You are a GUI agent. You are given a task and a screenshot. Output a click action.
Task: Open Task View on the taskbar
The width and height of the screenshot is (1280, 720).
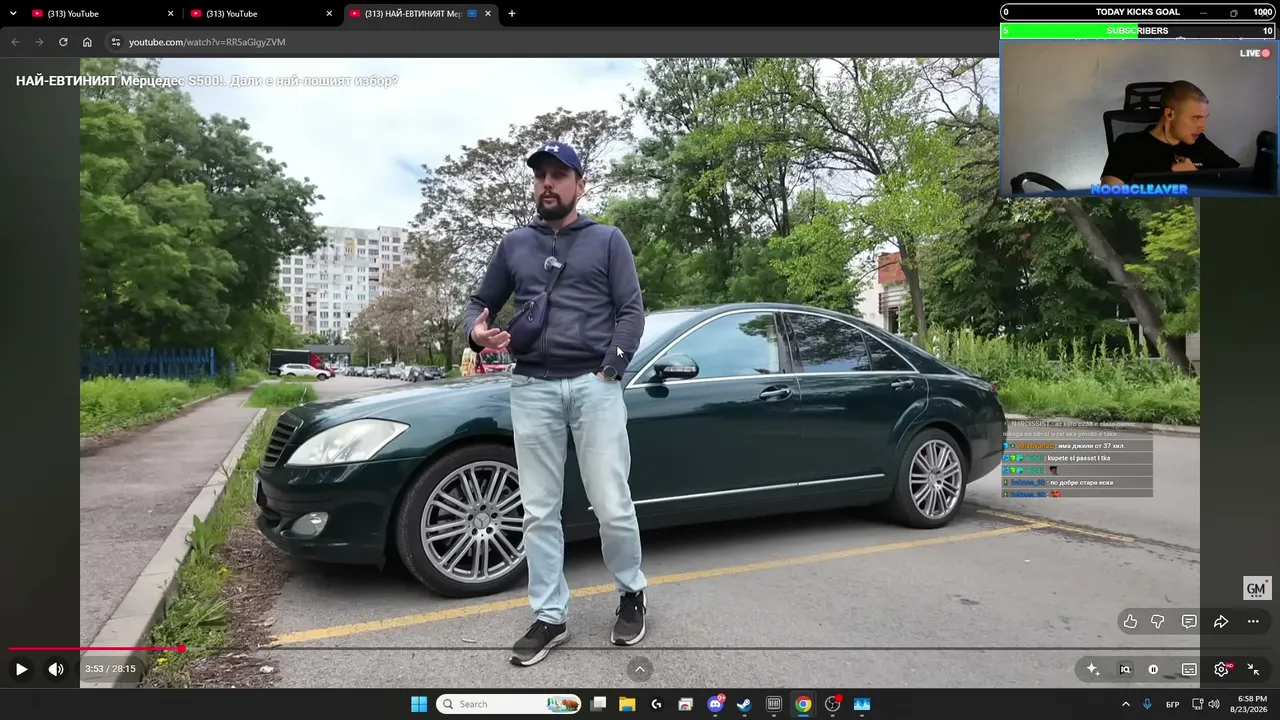coord(599,704)
